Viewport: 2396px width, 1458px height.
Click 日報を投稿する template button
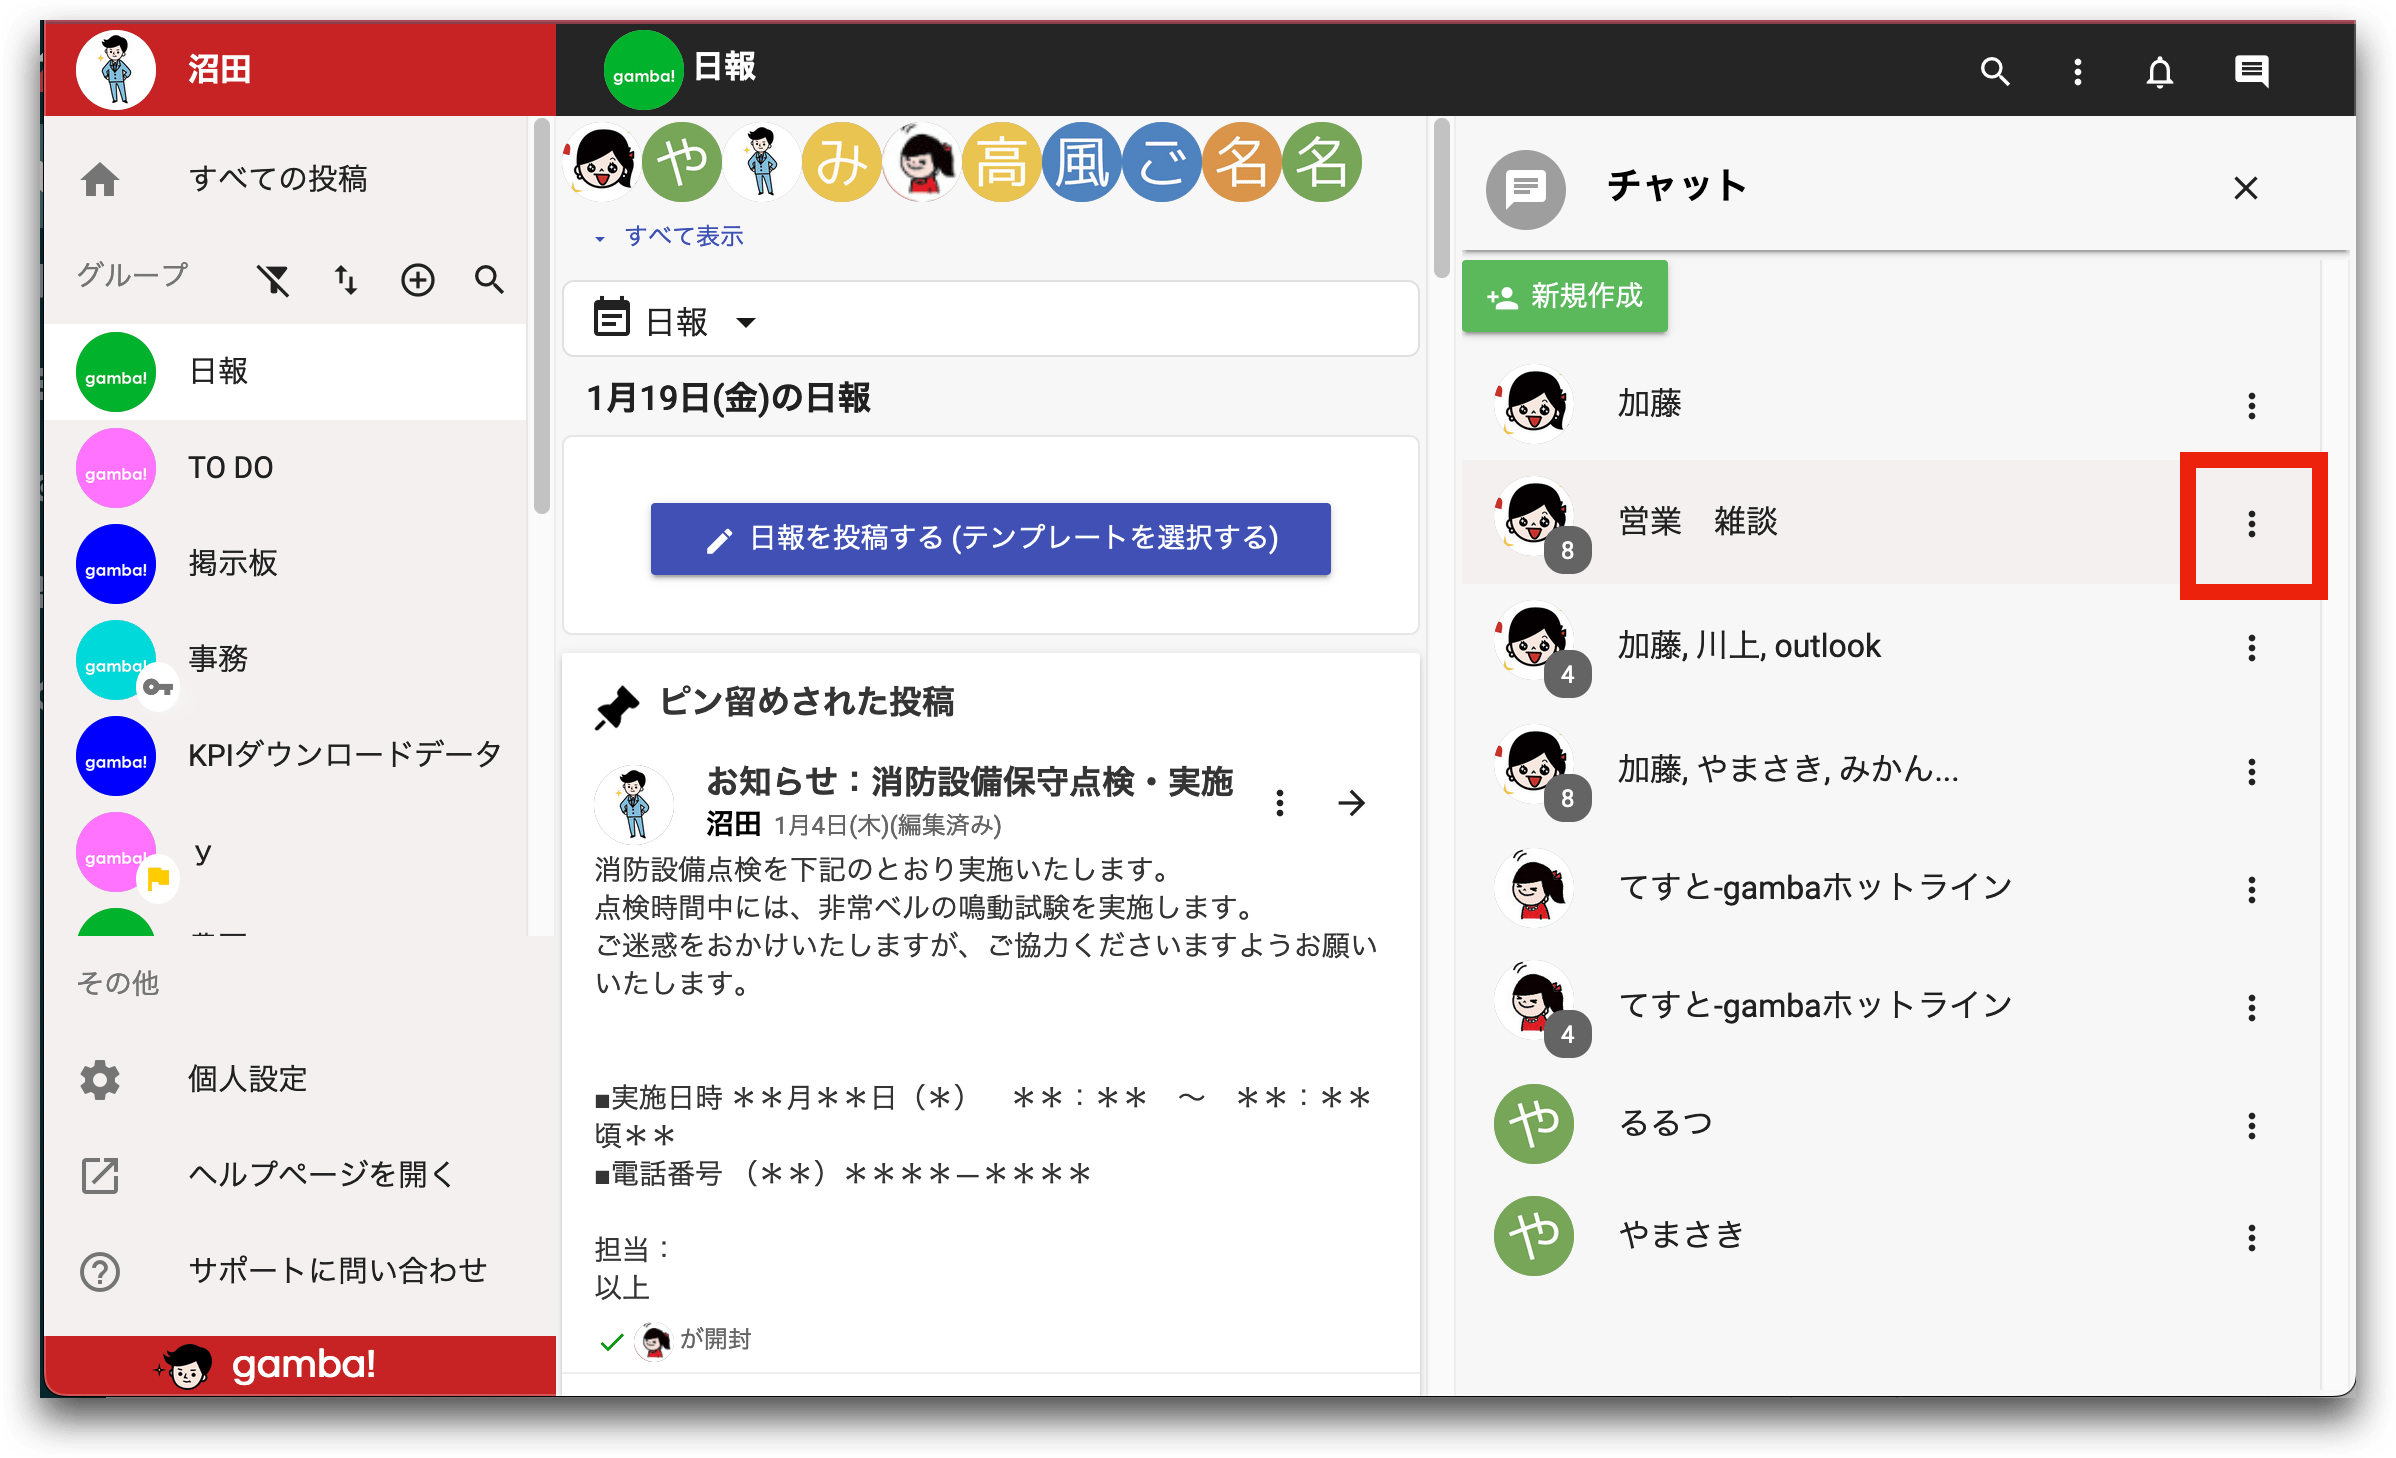click(x=990, y=539)
